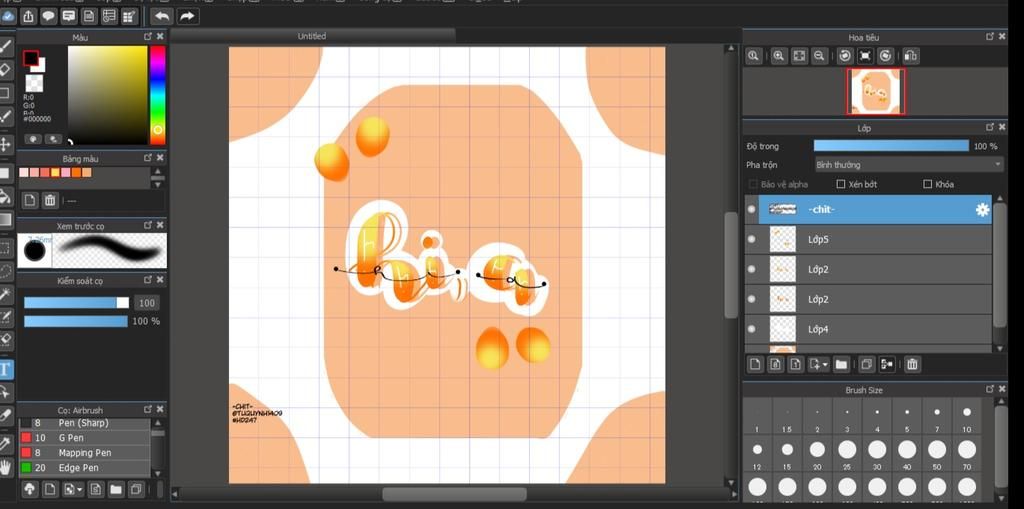Viewport: 1024px width, 509px height.
Task: Click the palette list down arrow in Bảng màu
Action: pos(157,184)
